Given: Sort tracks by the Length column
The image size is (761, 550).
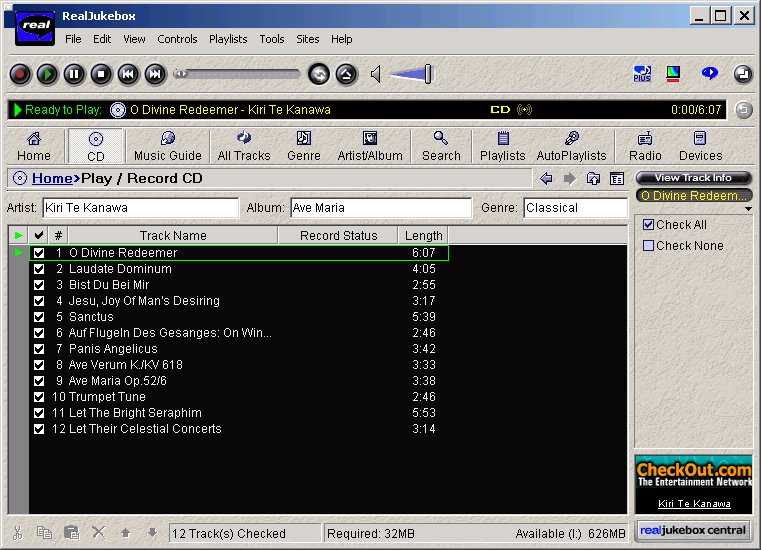Looking at the screenshot, I should 423,236.
